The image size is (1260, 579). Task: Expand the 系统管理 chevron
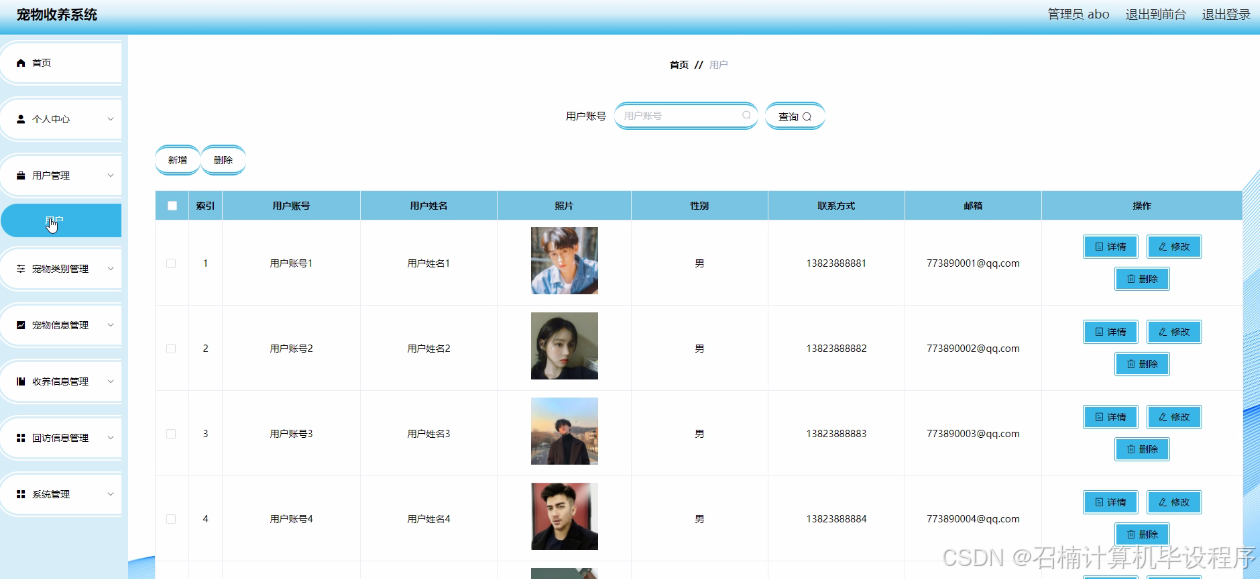click(x=110, y=494)
